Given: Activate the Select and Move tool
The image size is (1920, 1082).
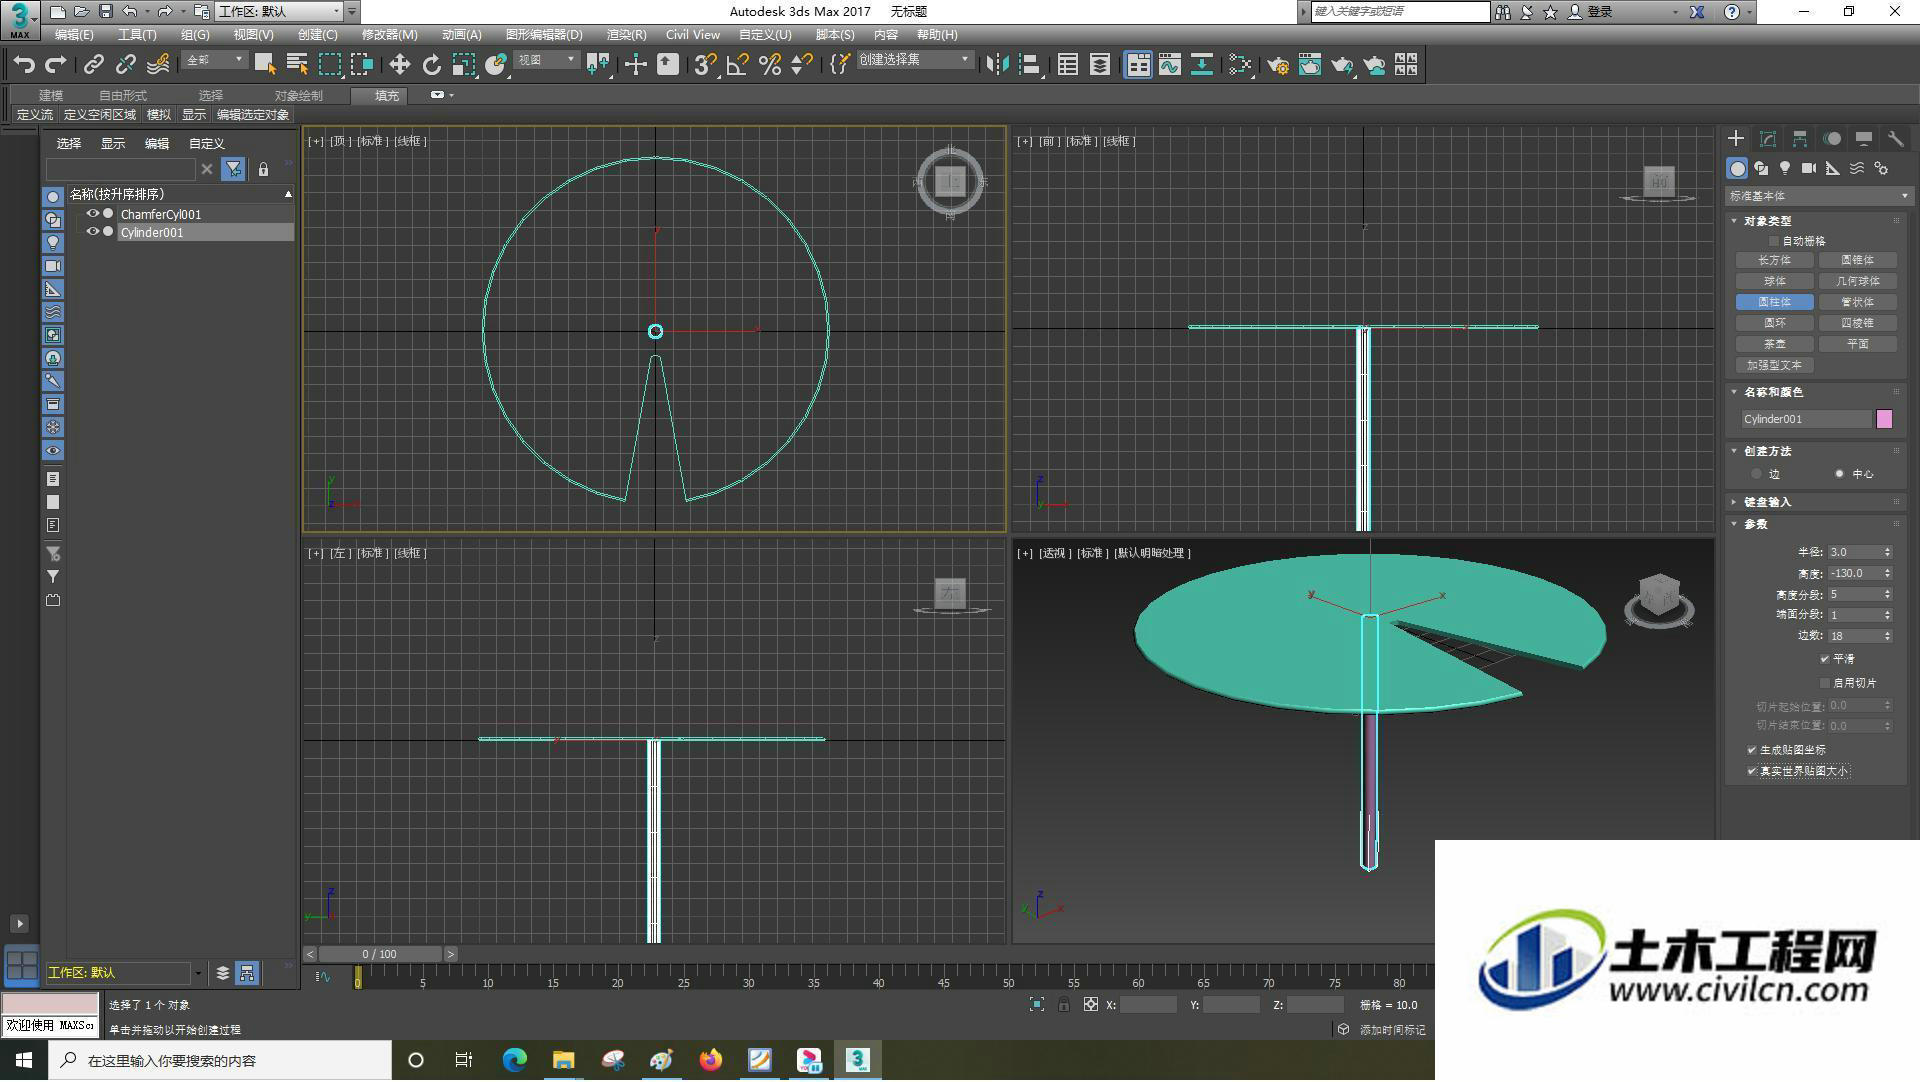Looking at the screenshot, I should 399,65.
